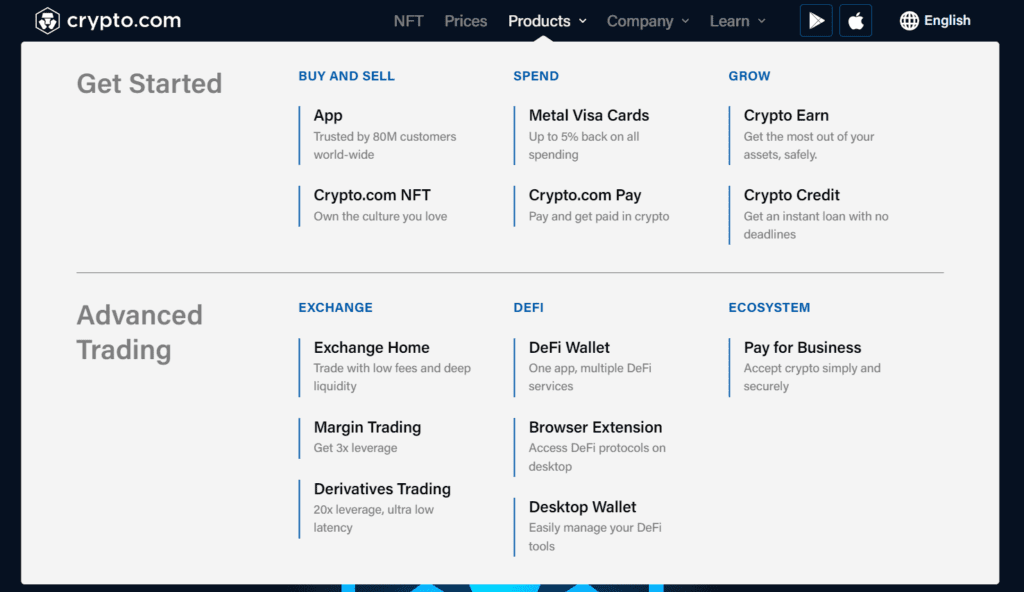Click the ECOSYSTEM section heading
This screenshot has height=592, width=1024.
coord(769,307)
